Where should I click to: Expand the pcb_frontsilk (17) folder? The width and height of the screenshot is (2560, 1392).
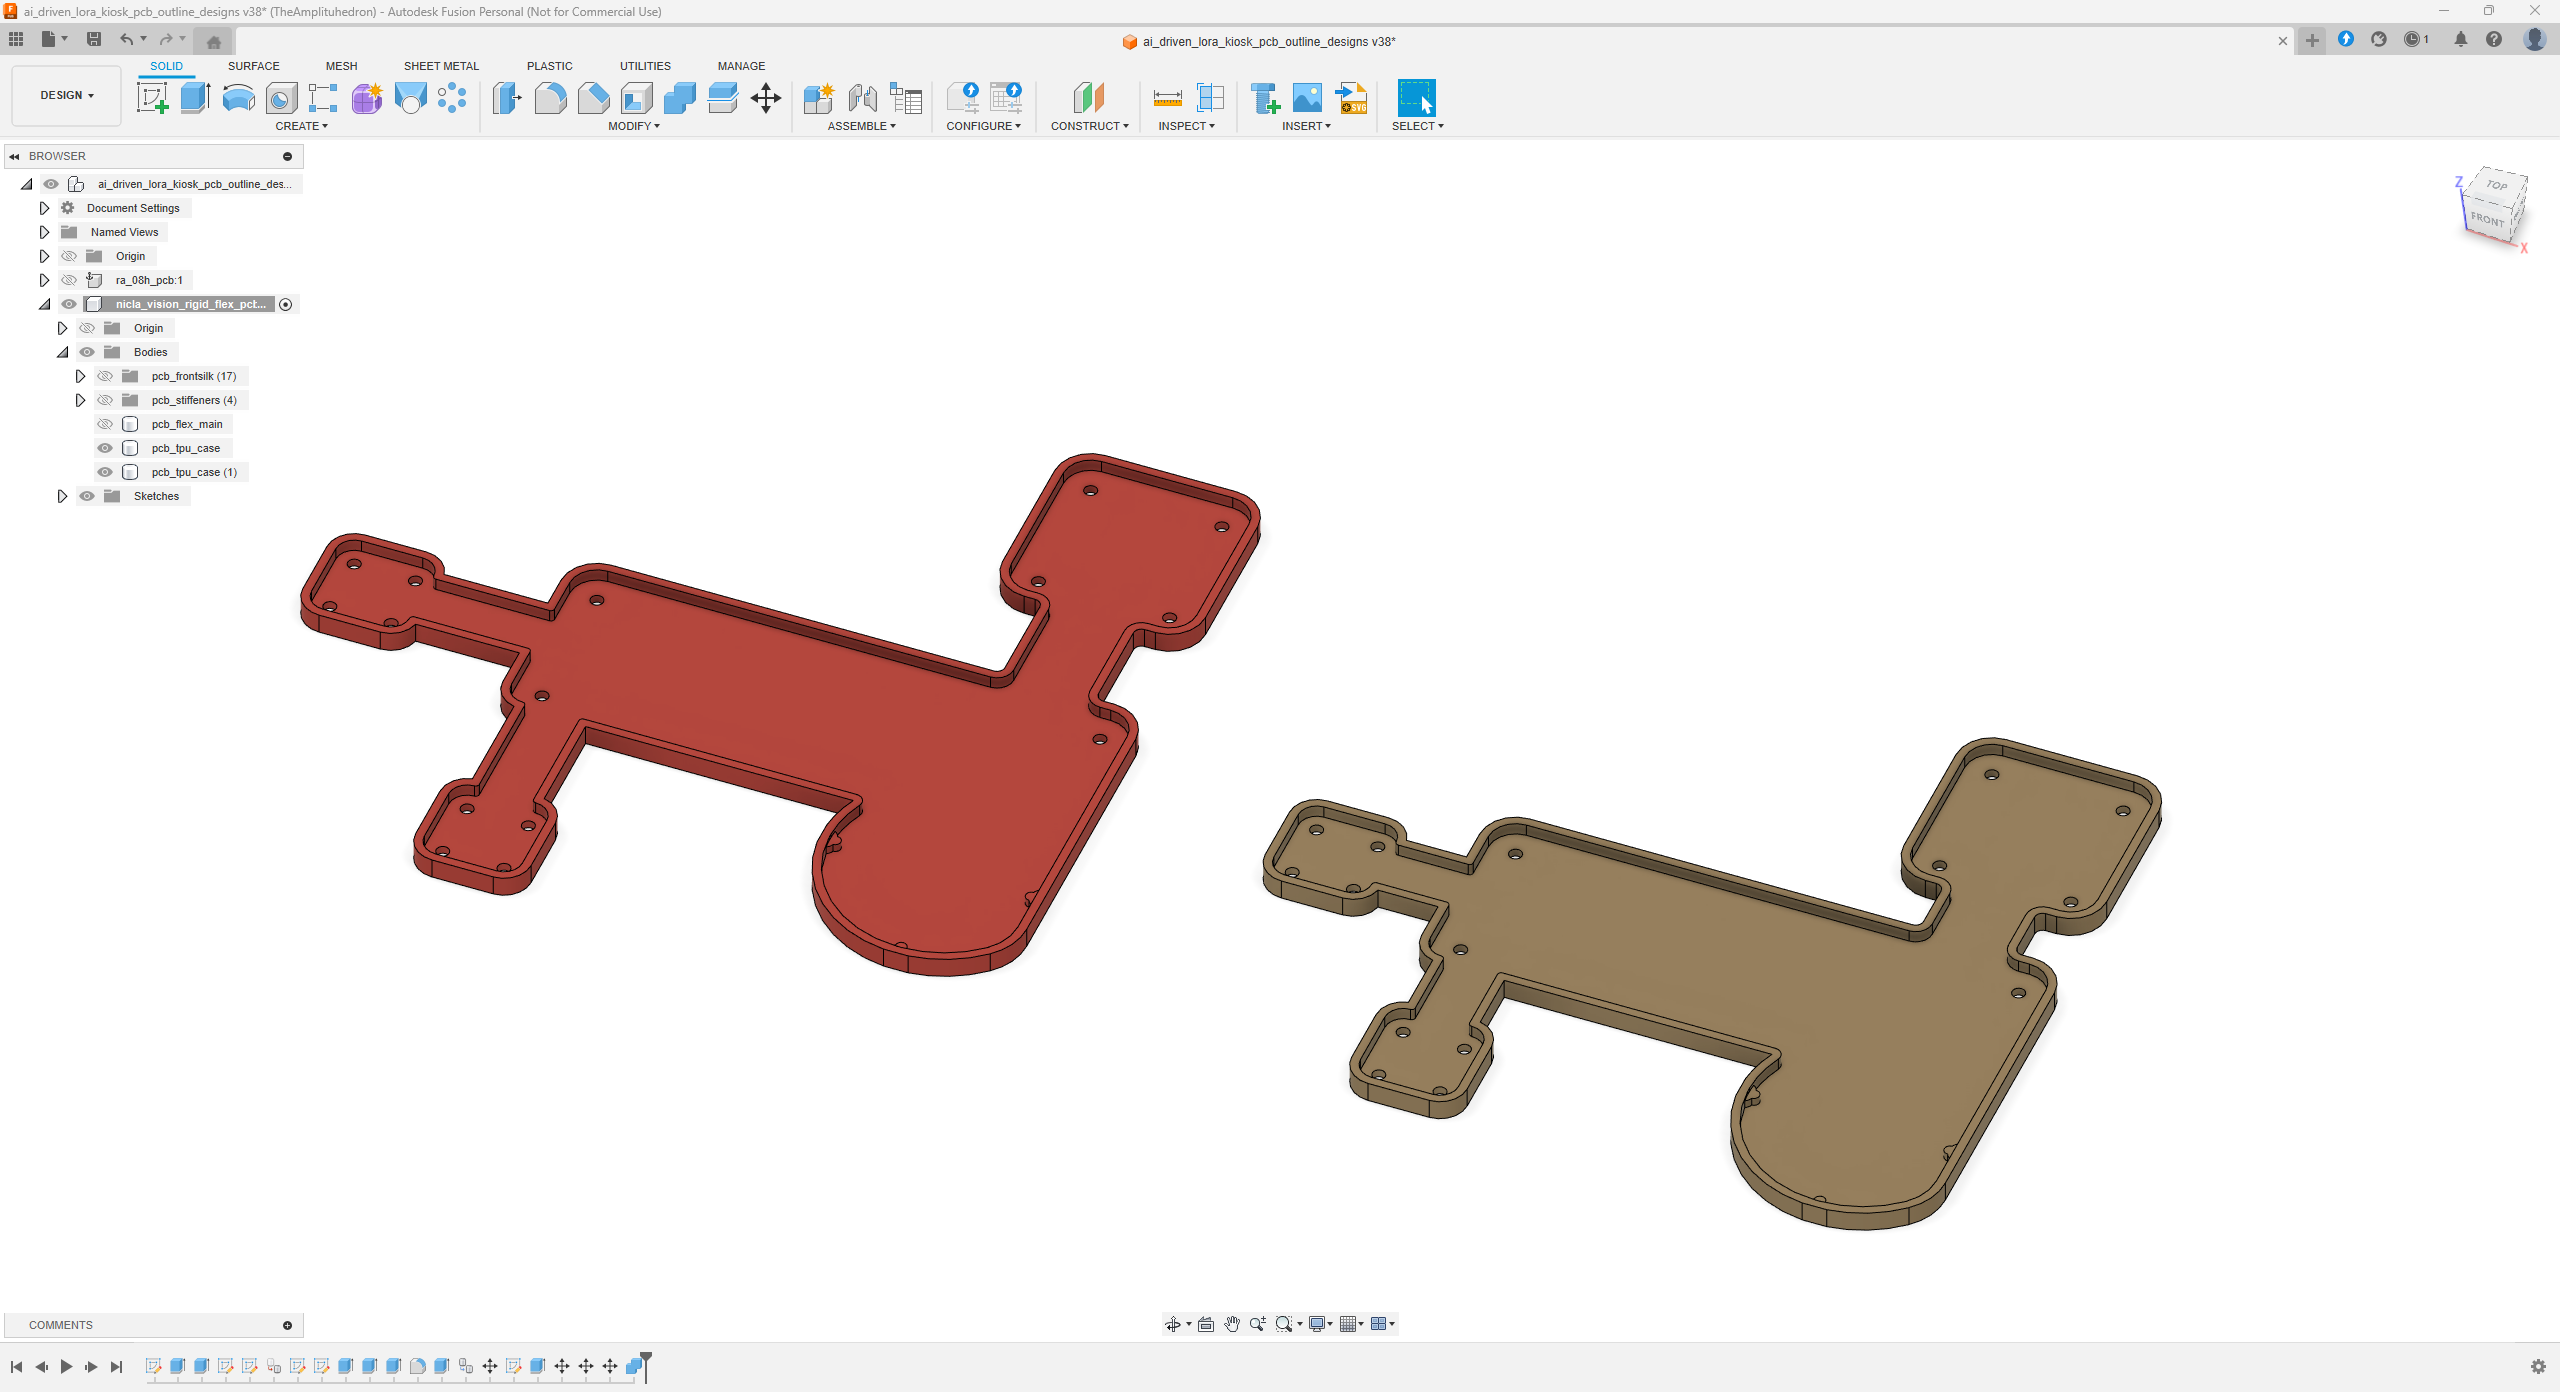pos(80,376)
